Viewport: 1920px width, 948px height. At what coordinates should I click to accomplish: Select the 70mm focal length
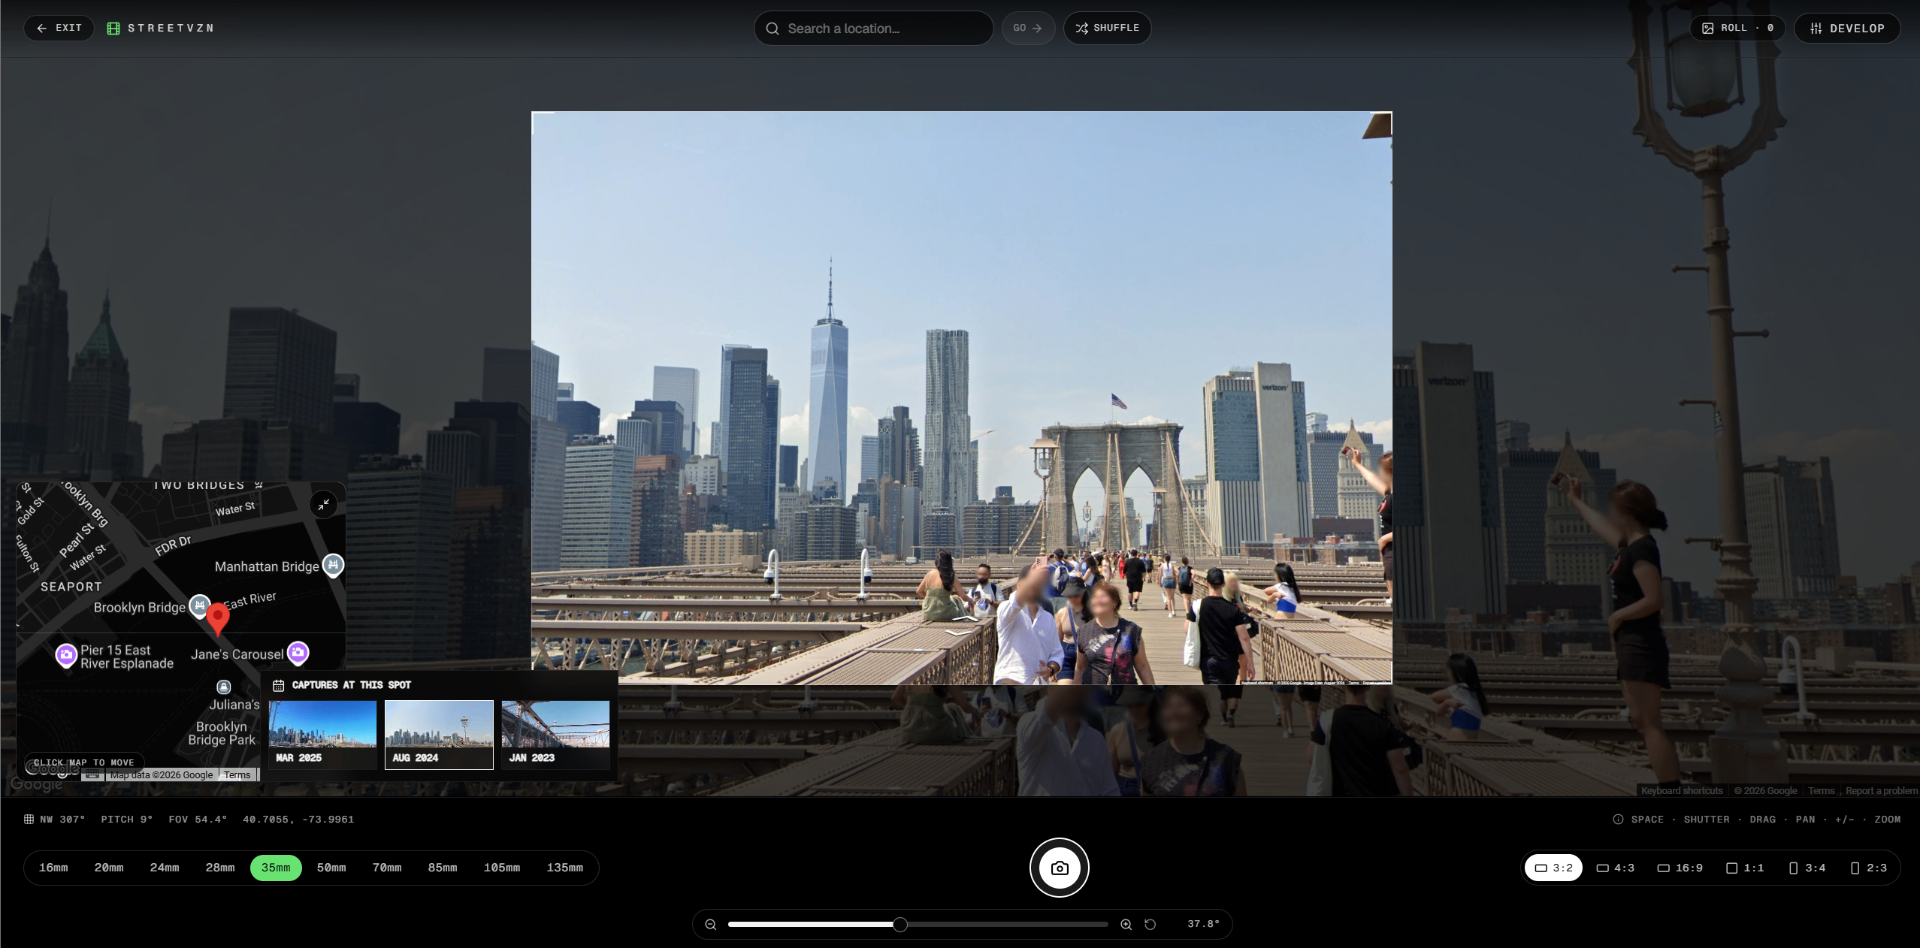pyautogui.click(x=387, y=868)
